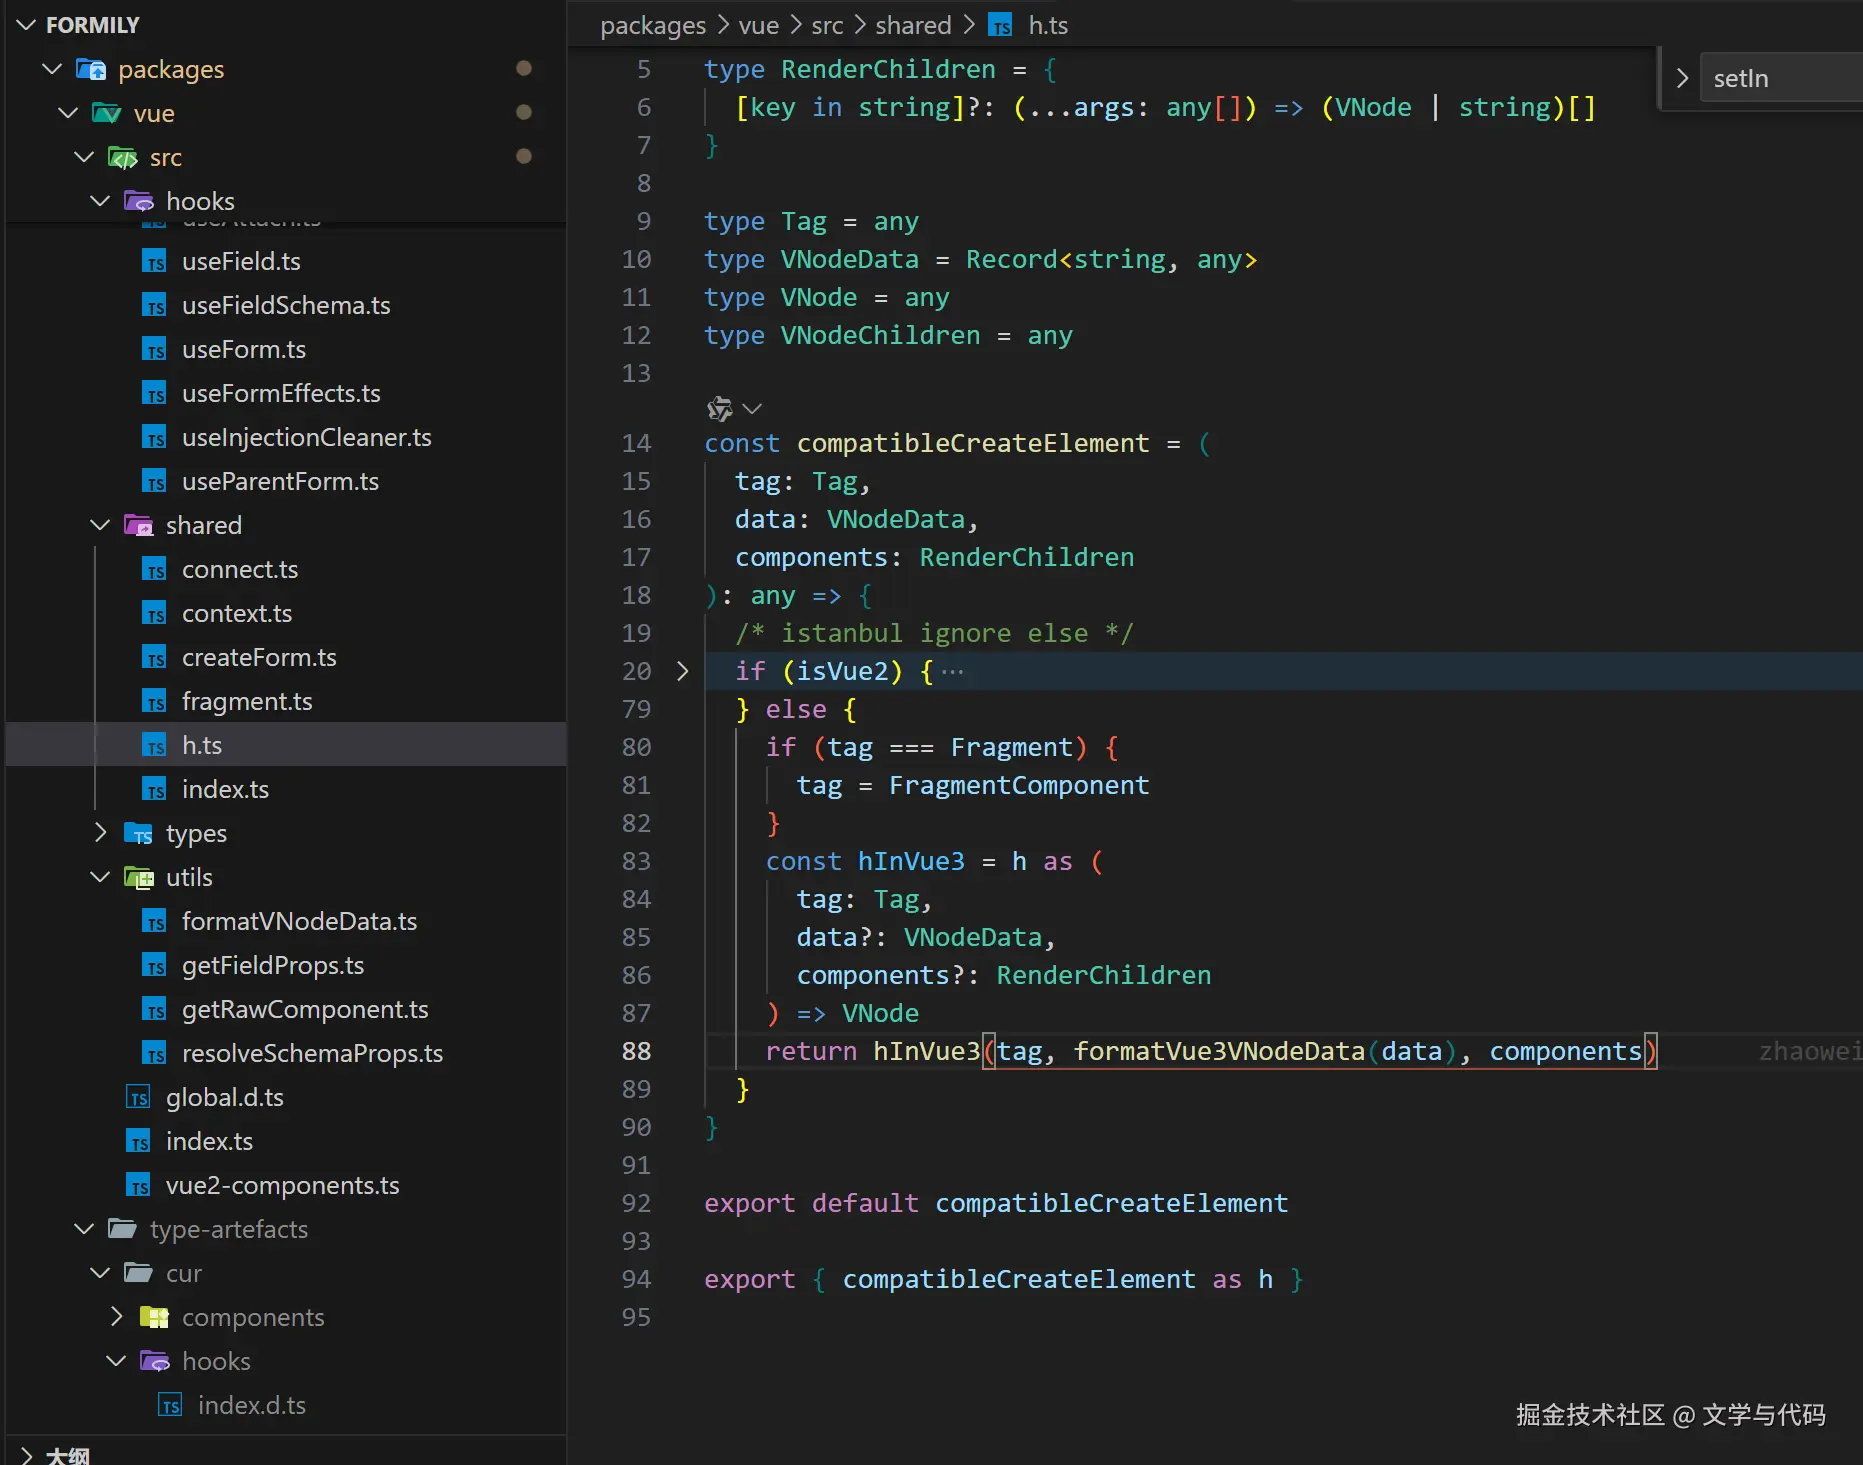
Task: Click the 'src' breadcrumb segment
Action: [827, 25]
